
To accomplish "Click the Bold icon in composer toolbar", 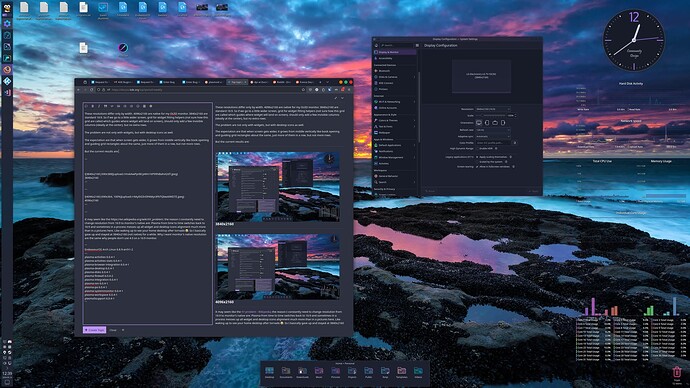I will tap(92, 106).
